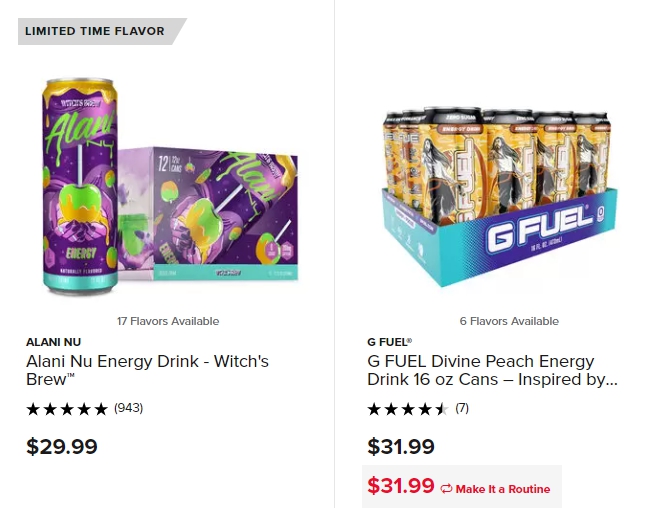
Task: Open the Alani Nu Witch's Brew product image
Action: (x=170, y=187)
